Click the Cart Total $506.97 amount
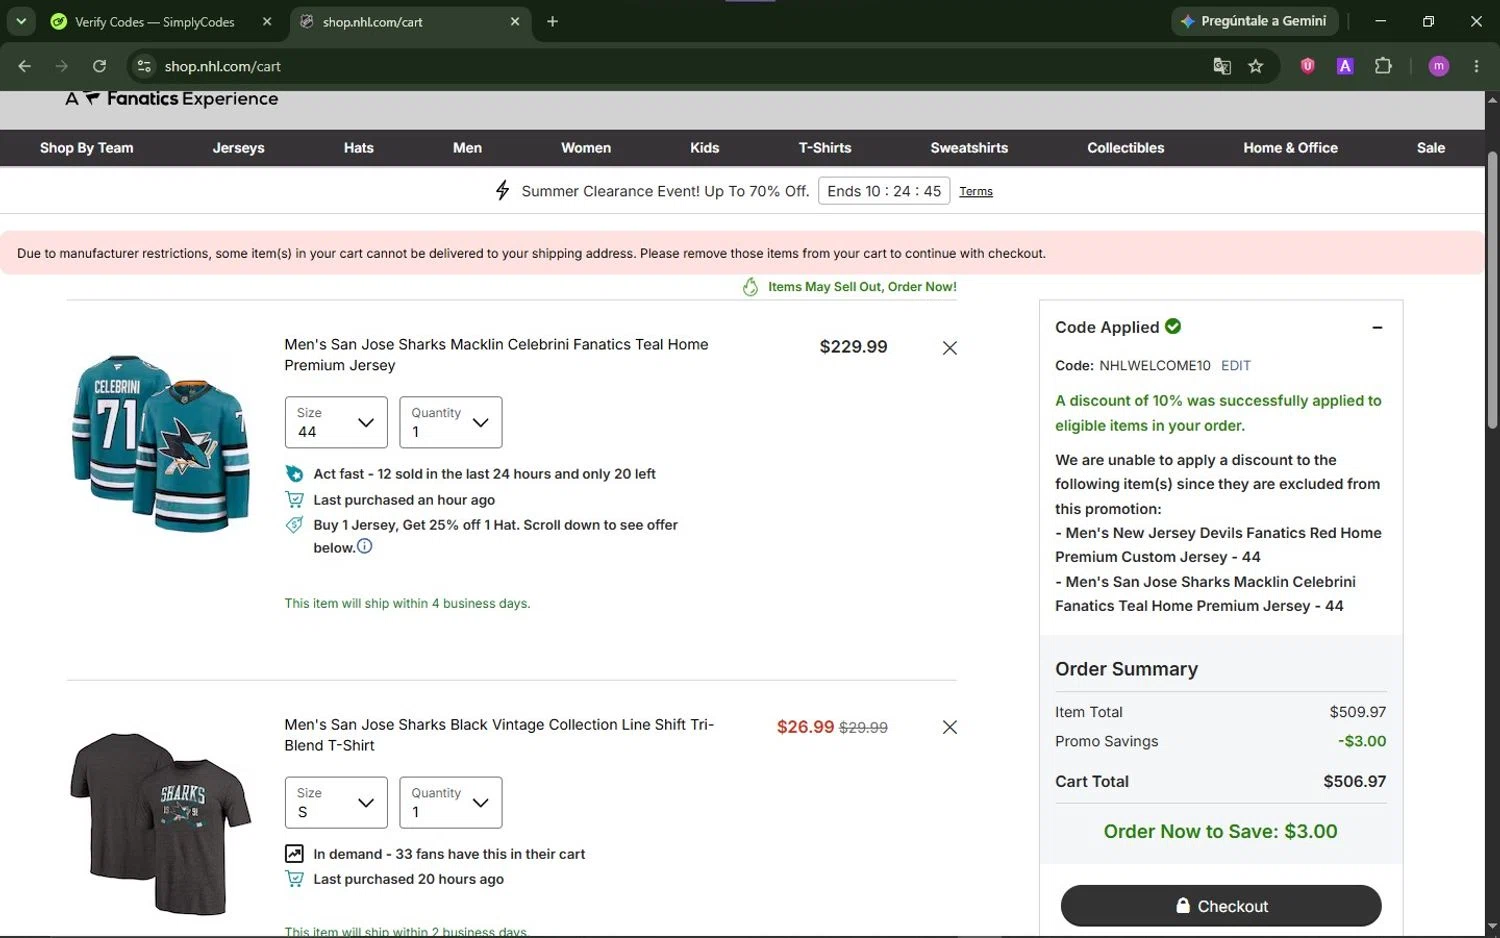The height and width of the screenshot is (938, 1500). (1355, 782)
